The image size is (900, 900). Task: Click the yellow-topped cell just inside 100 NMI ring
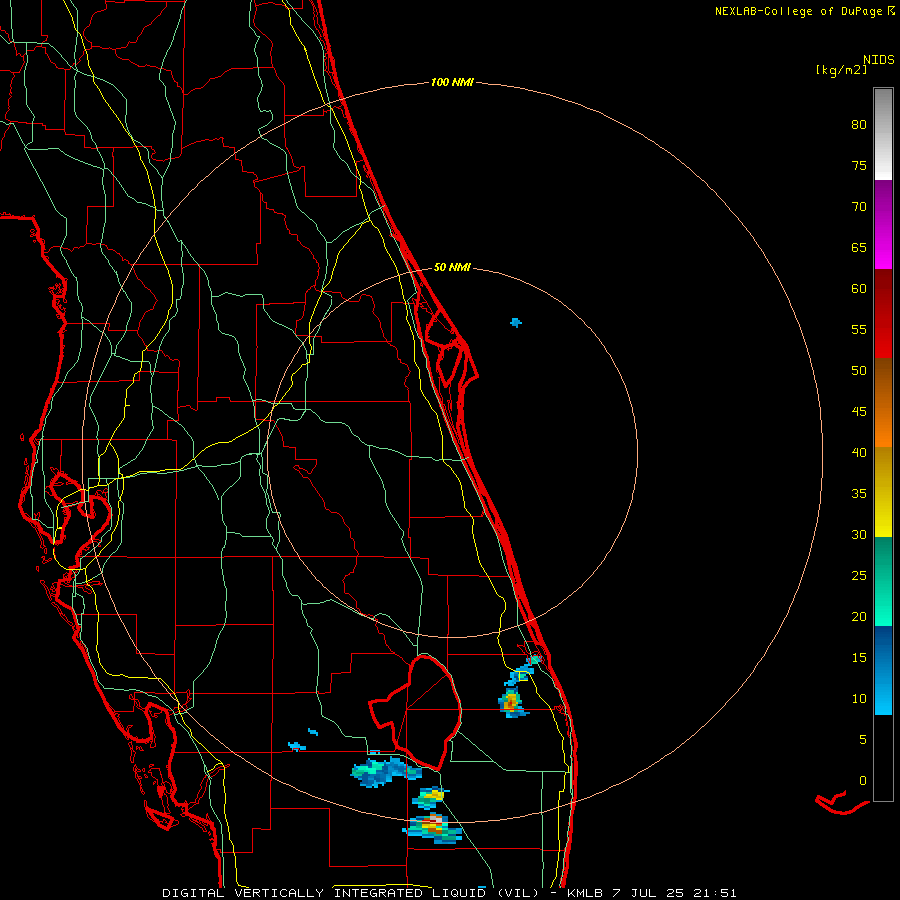coord(430,797)
